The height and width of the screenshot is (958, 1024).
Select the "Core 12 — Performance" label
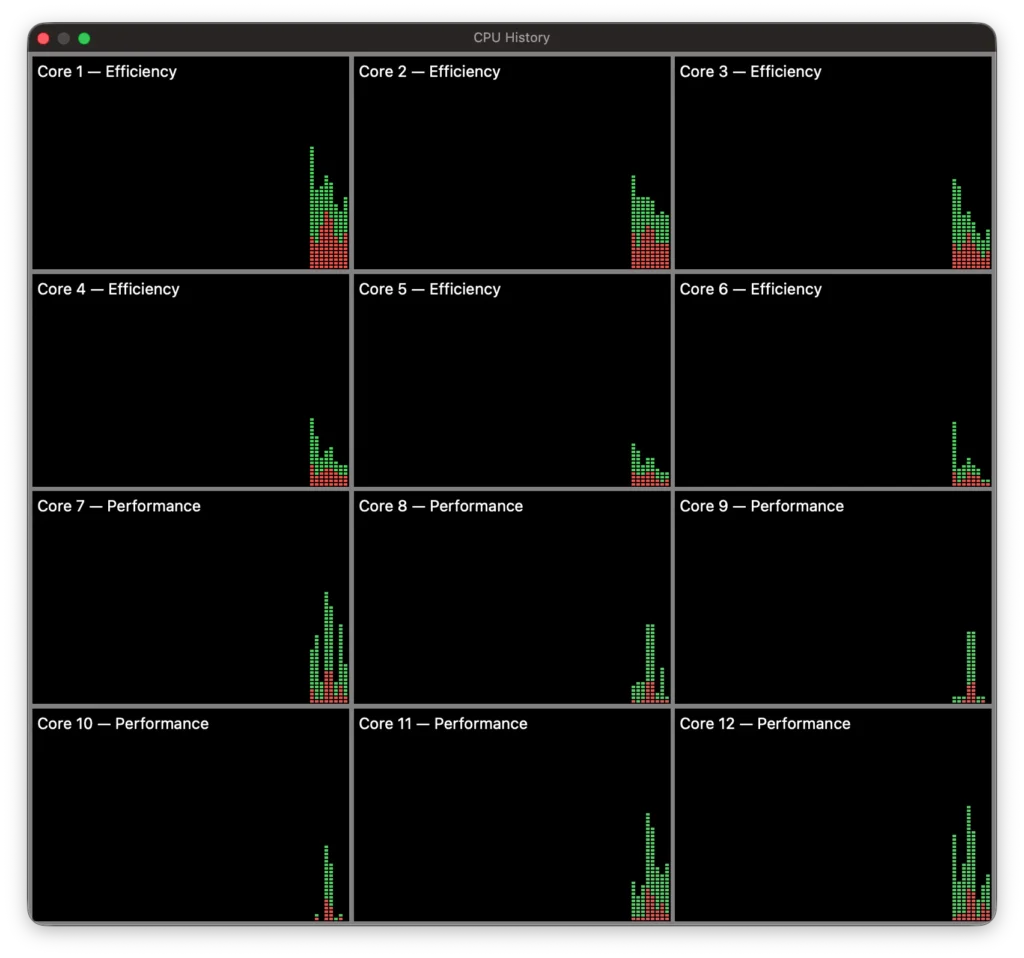[x=765, y=724]
